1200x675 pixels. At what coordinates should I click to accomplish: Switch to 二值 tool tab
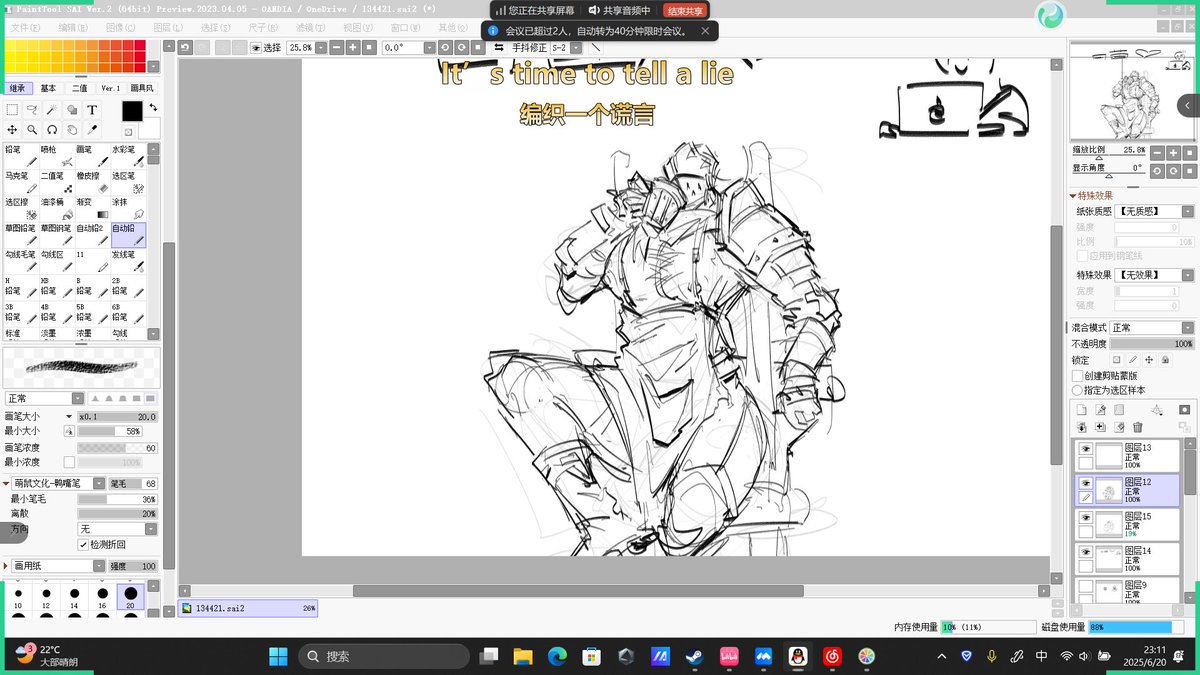[x=78, y=88]
